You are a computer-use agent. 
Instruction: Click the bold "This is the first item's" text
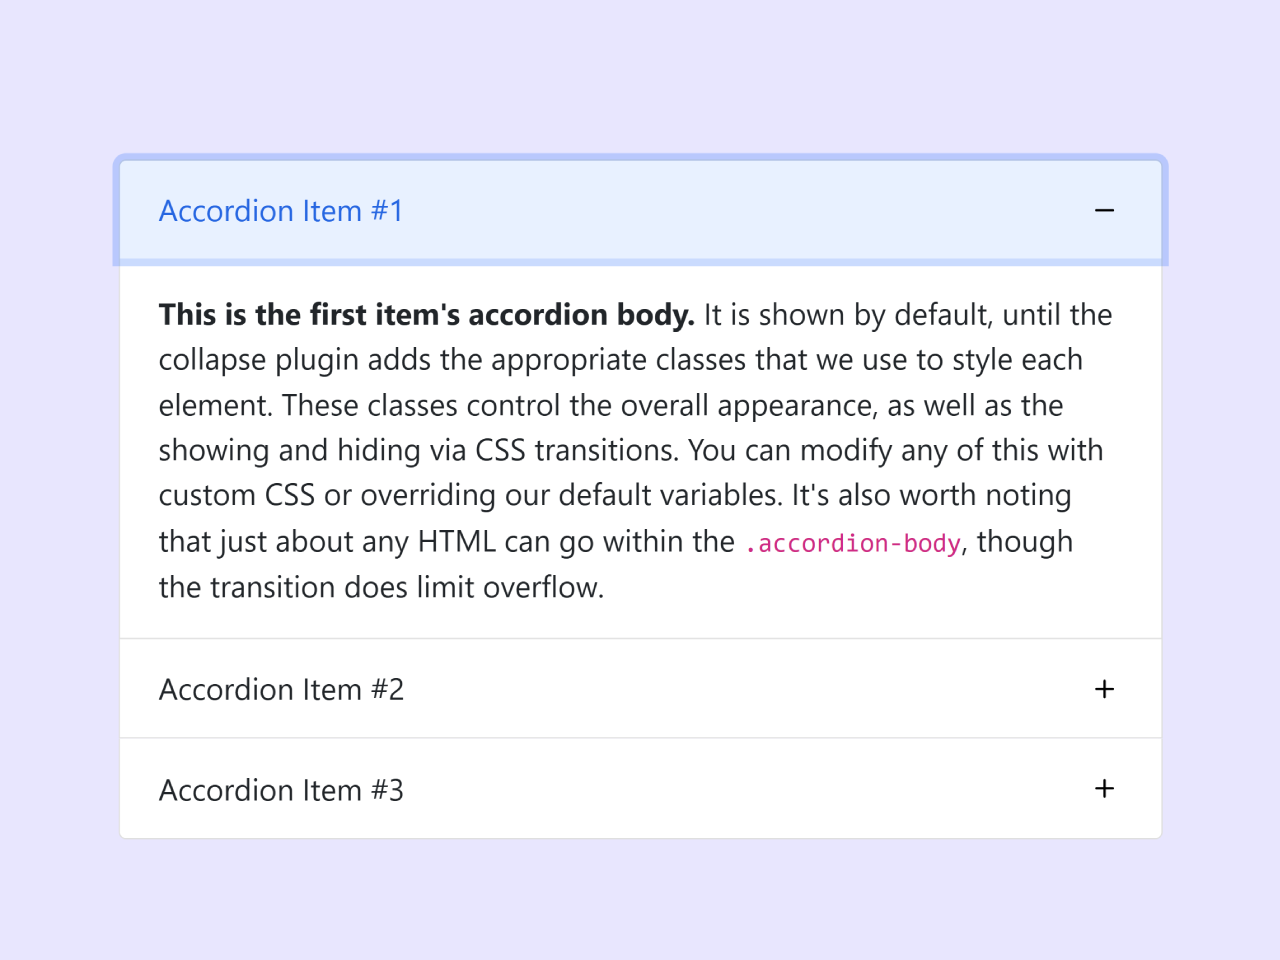pos(310,315)
